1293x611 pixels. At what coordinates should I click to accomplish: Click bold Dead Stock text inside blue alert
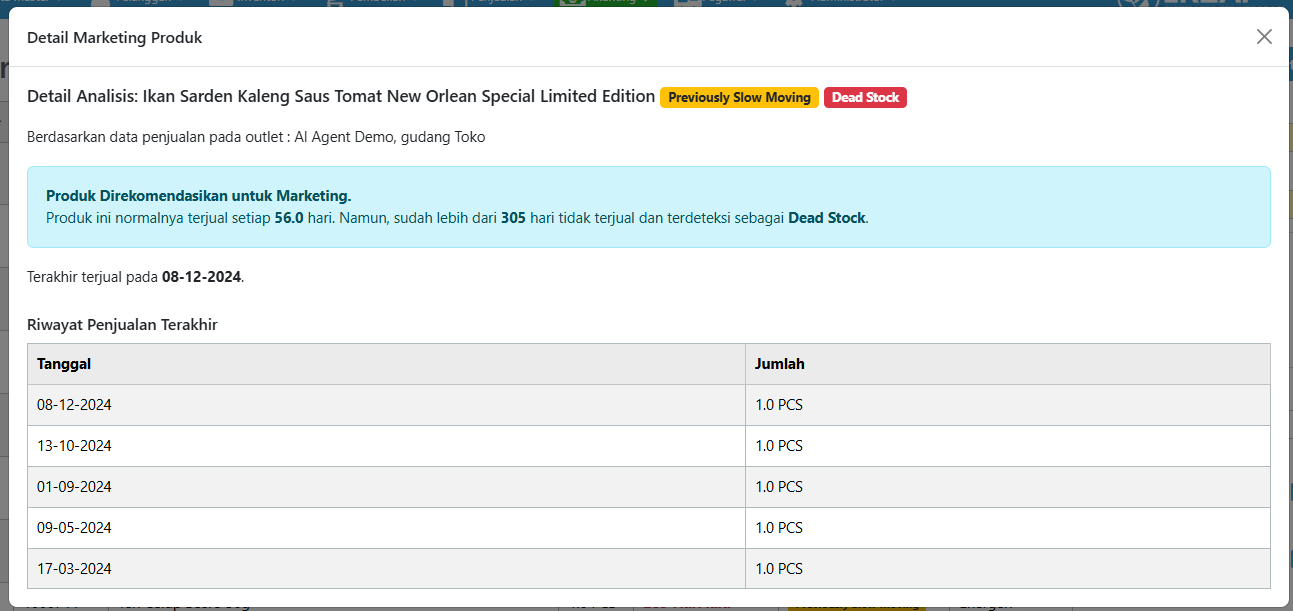click(x=826, y=218)
